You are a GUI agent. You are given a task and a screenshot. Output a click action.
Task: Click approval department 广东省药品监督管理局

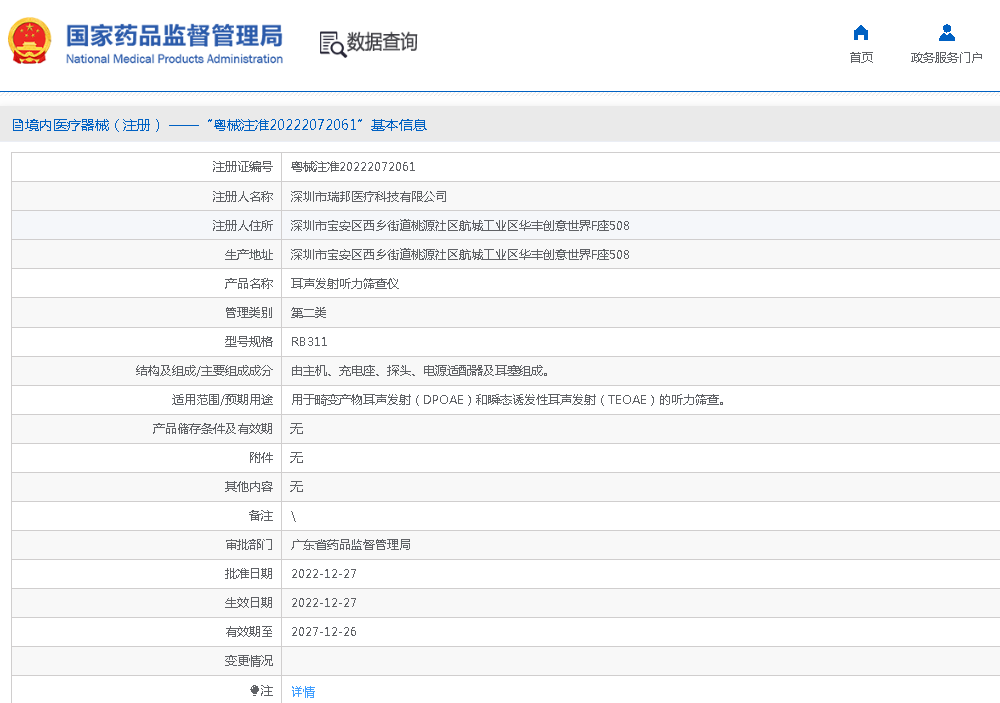(350, 545)
